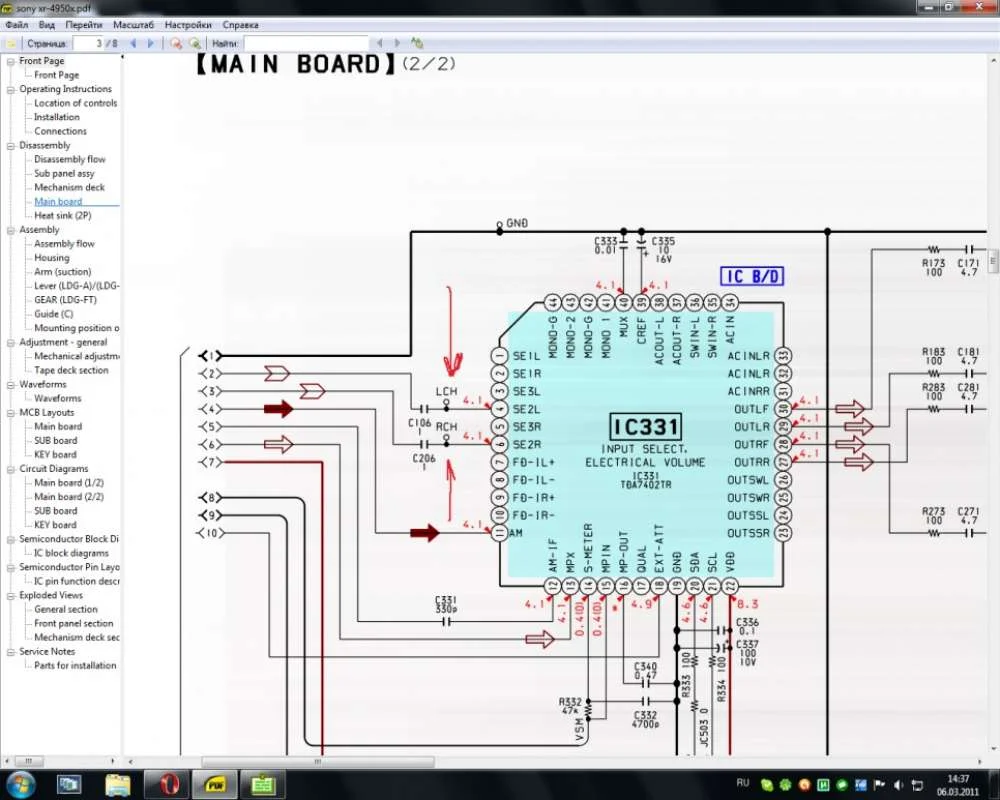Click find next arrow beside search field

click(x=397, y=44)
